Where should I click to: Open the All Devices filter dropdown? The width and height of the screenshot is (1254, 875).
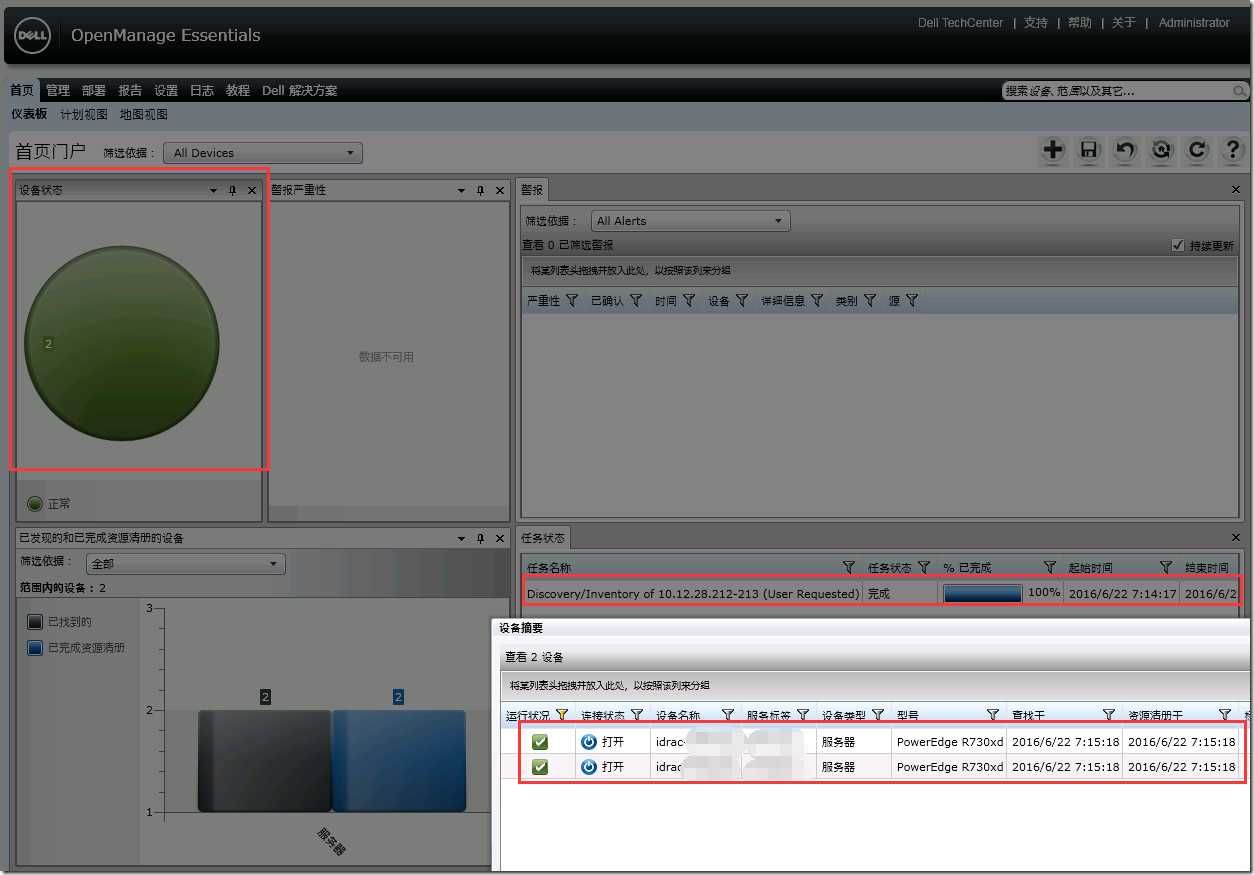[x=263, y=153]
